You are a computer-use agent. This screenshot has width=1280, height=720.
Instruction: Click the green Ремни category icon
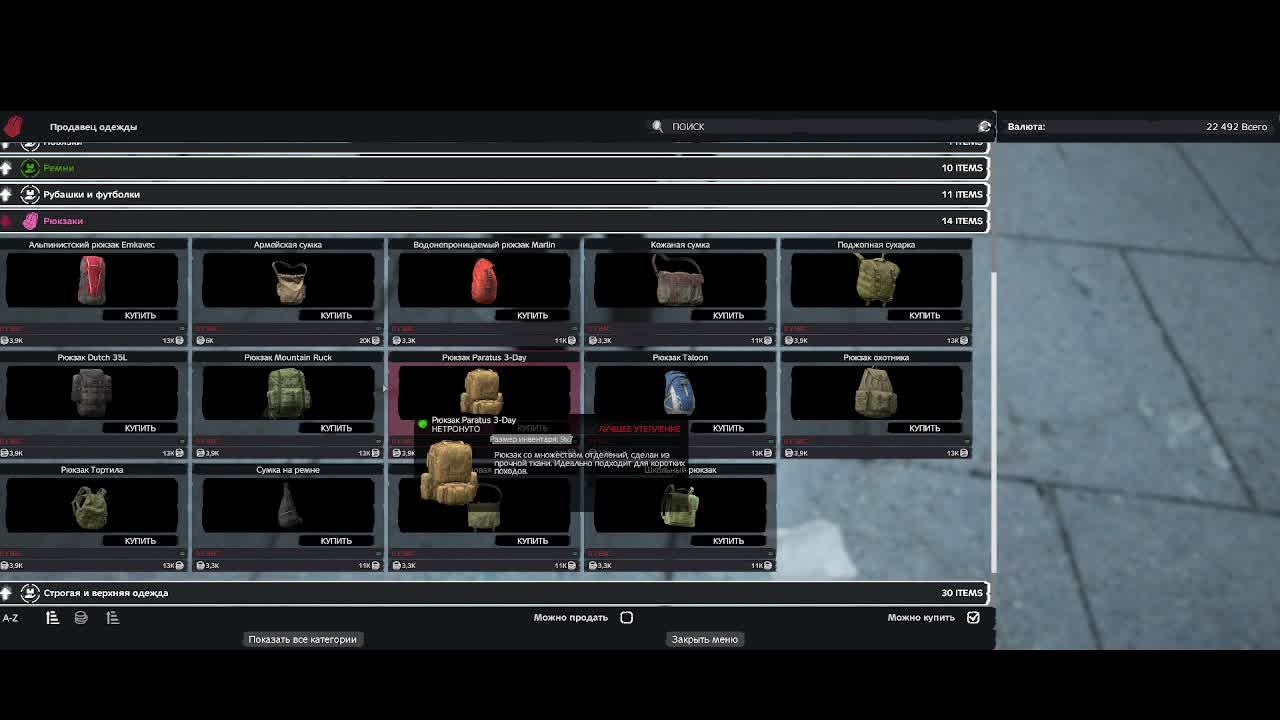[x=30, y=168]
